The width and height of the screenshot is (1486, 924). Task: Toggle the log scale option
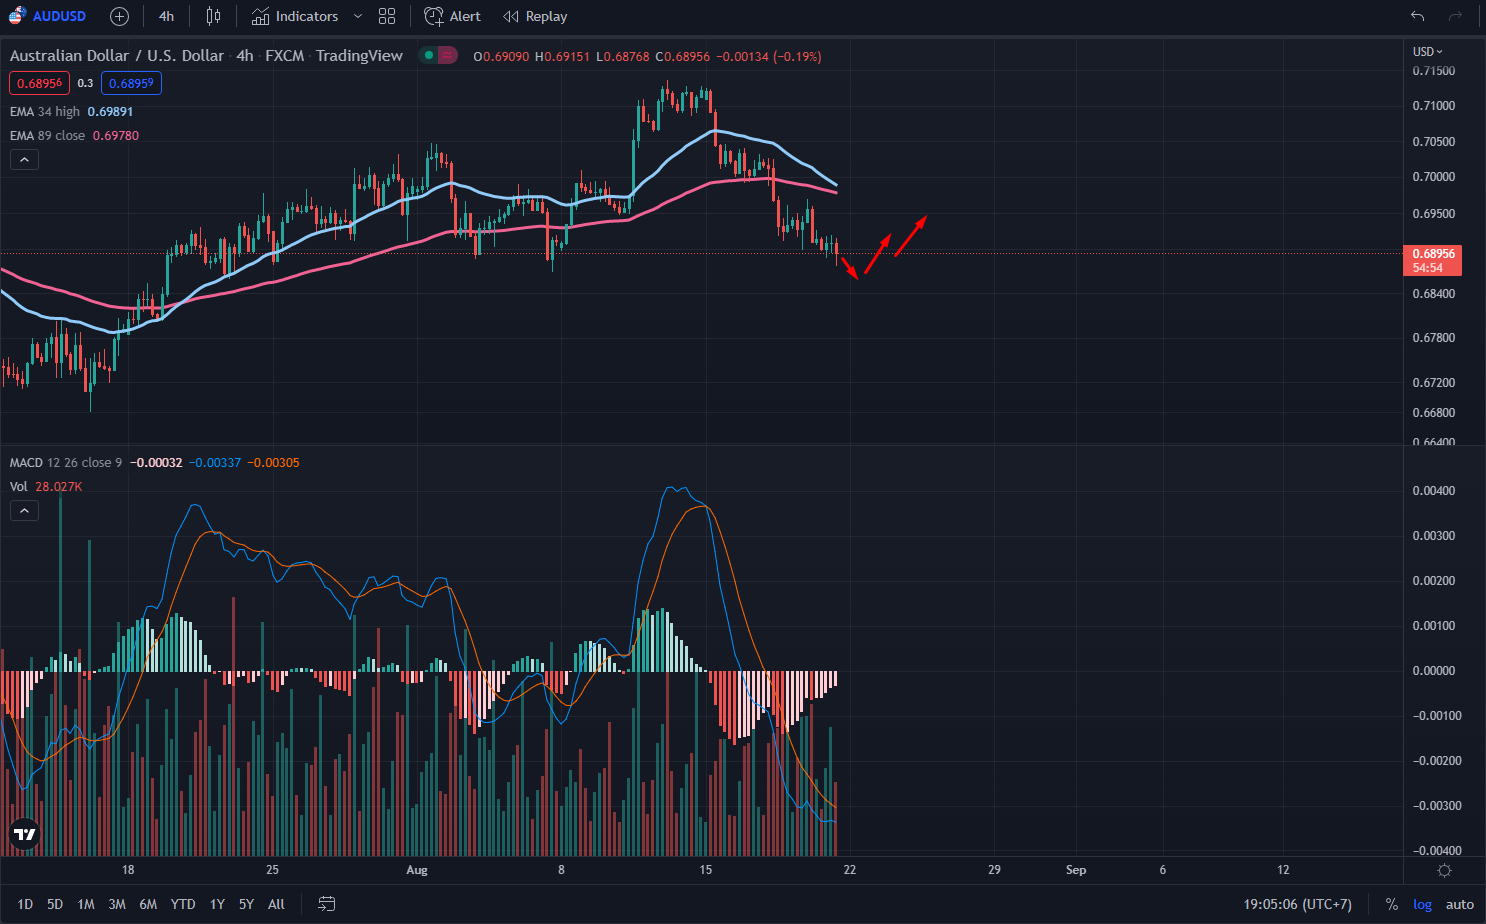1422,904
